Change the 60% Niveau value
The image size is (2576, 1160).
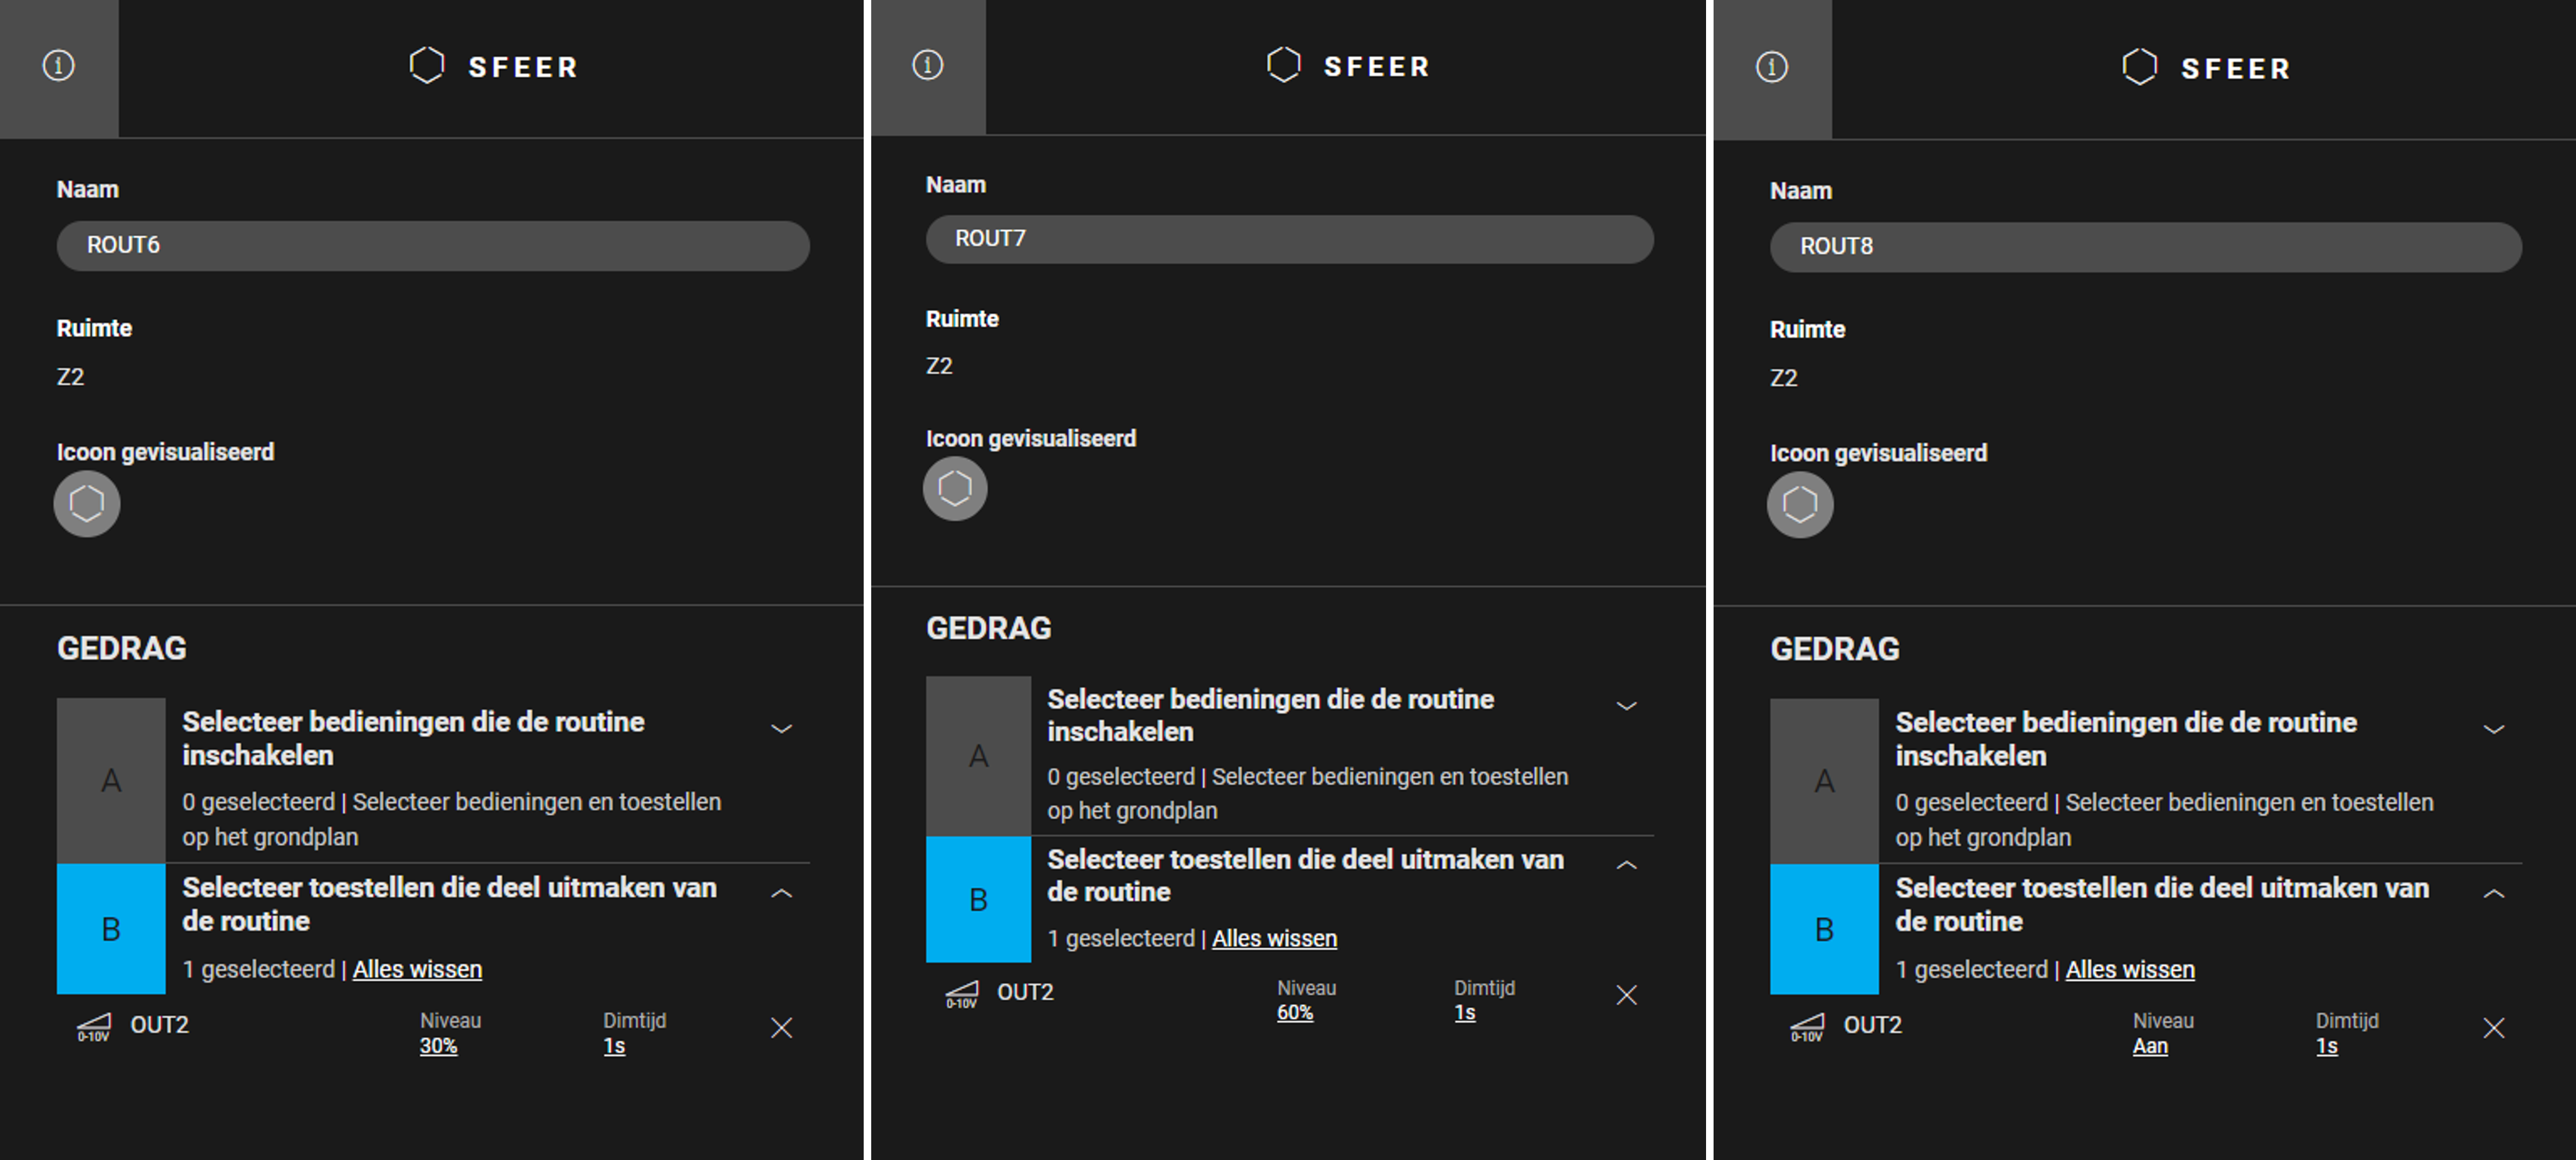tap(1294, 1012)
